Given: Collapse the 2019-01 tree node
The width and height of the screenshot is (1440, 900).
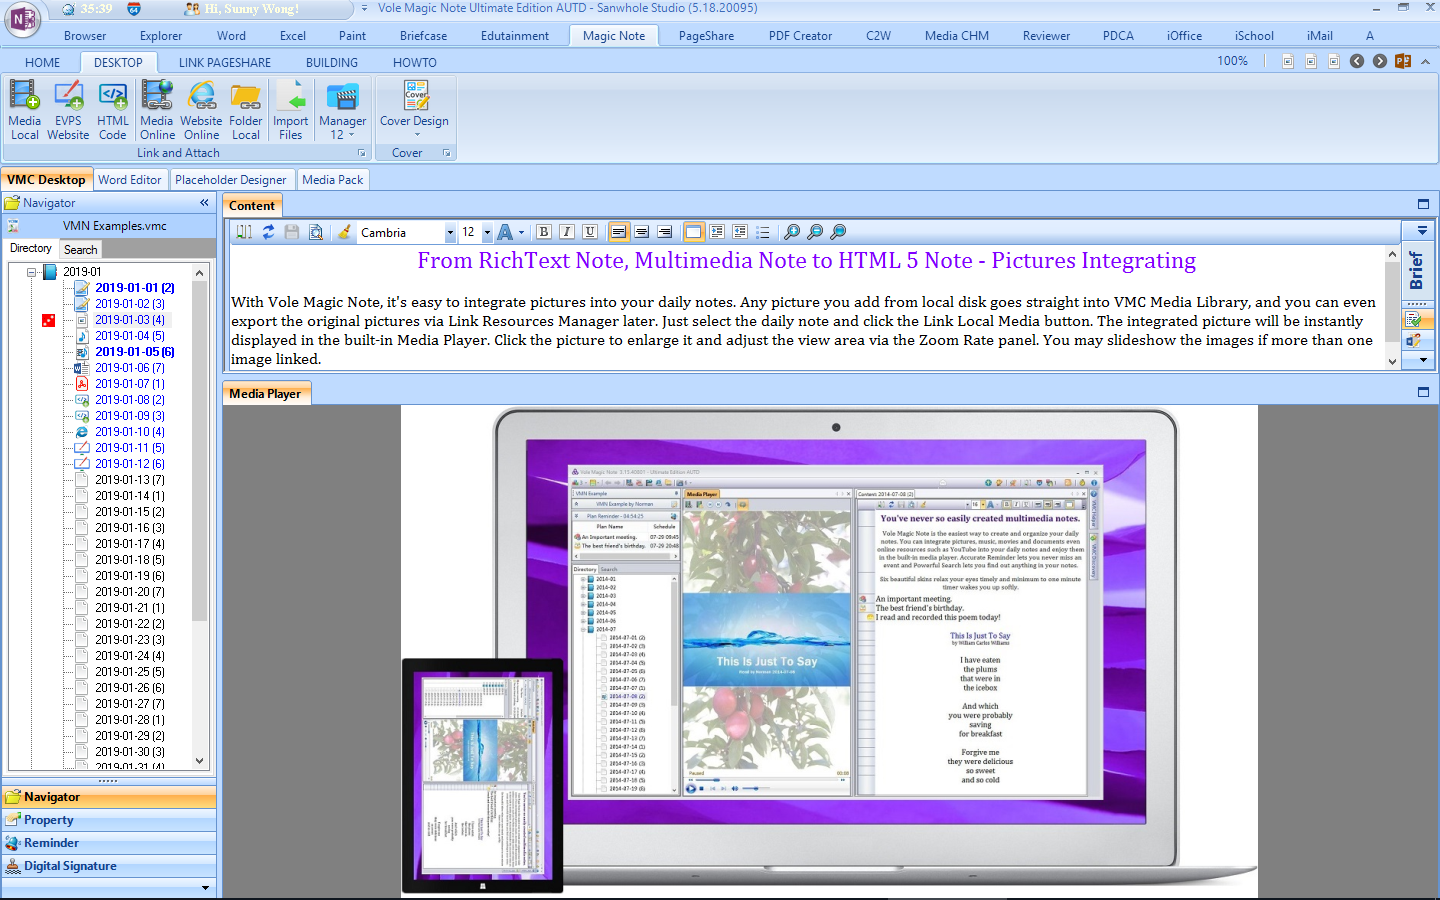Looking at the screenshot, I should pos(32,272).
